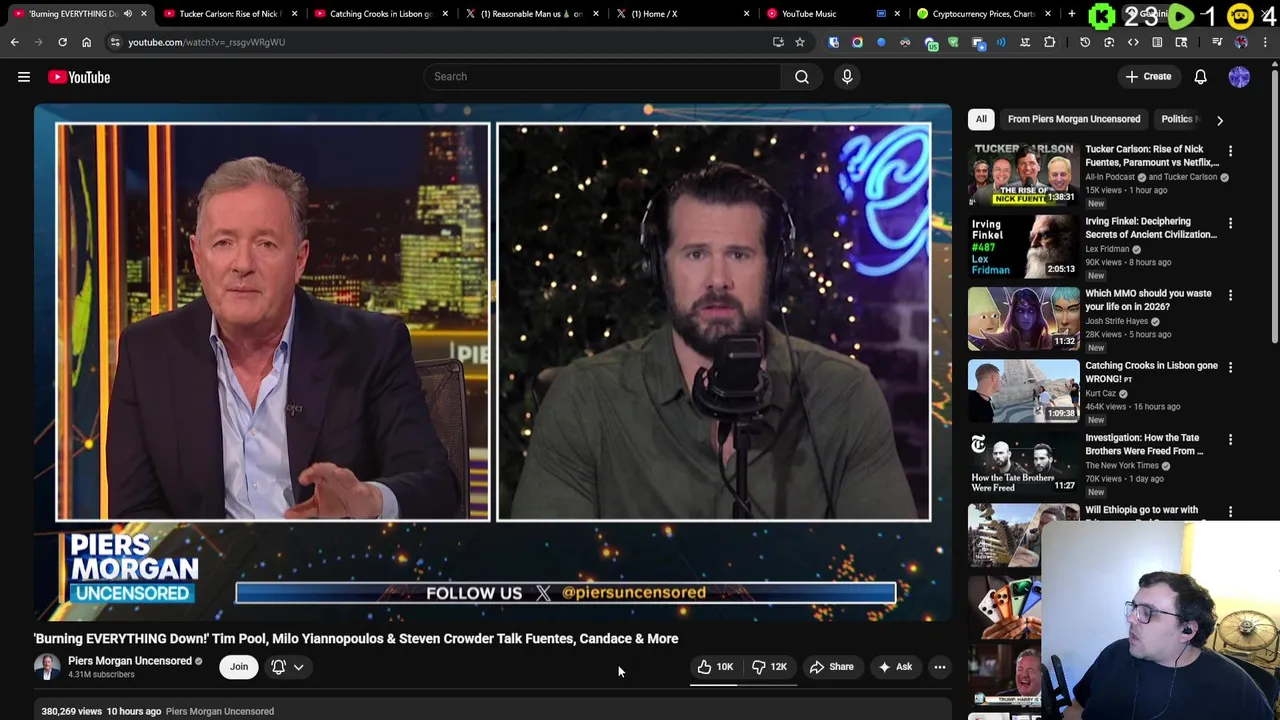Mute the Burning EVERYTHING tab audio
Screen dimensions: 1280x720
coord(128,14)
